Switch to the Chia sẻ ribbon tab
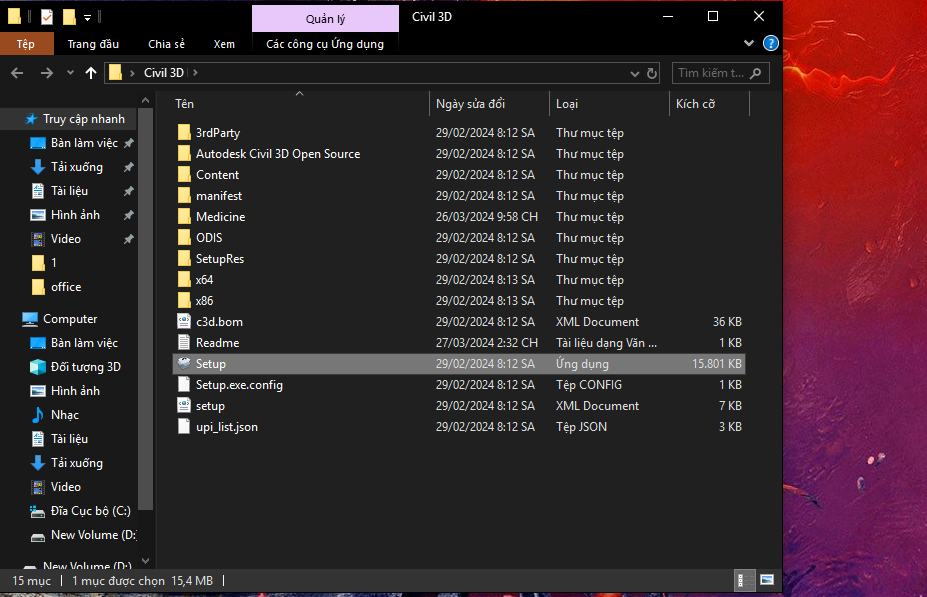 click(166, 44)
